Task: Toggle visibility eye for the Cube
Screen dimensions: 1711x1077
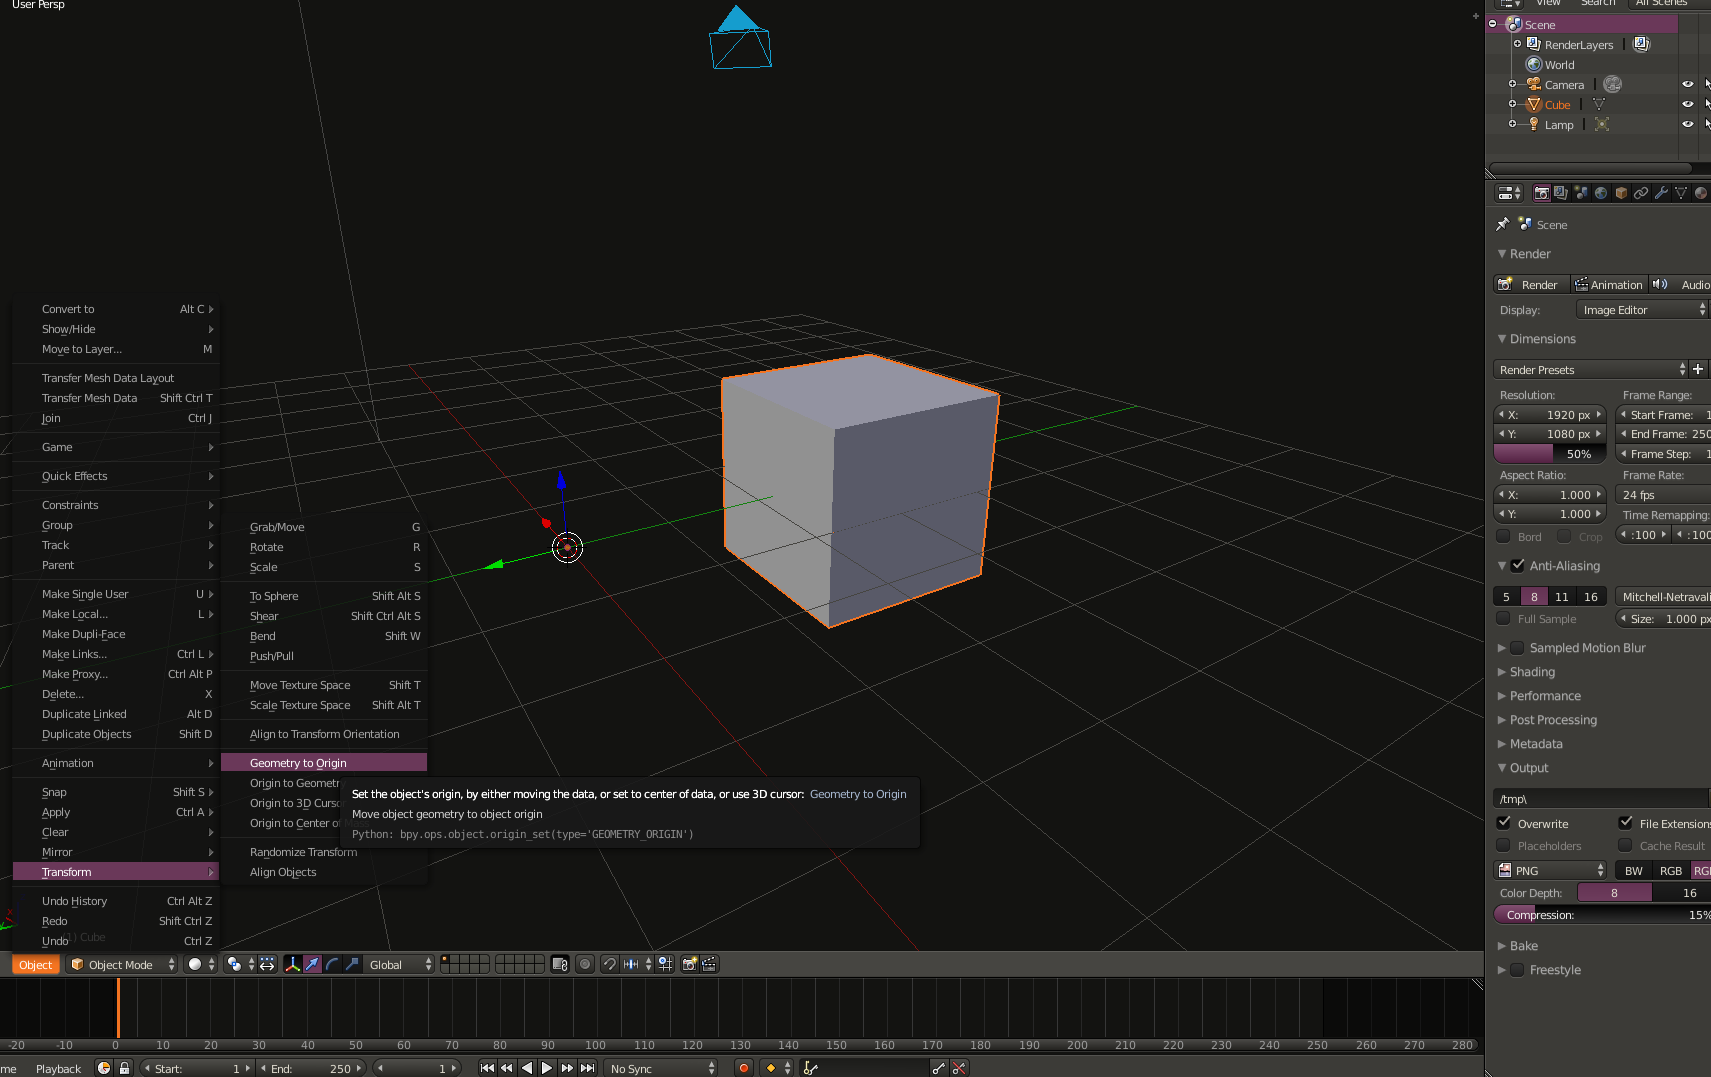Action: click(x=1688, y=104)
